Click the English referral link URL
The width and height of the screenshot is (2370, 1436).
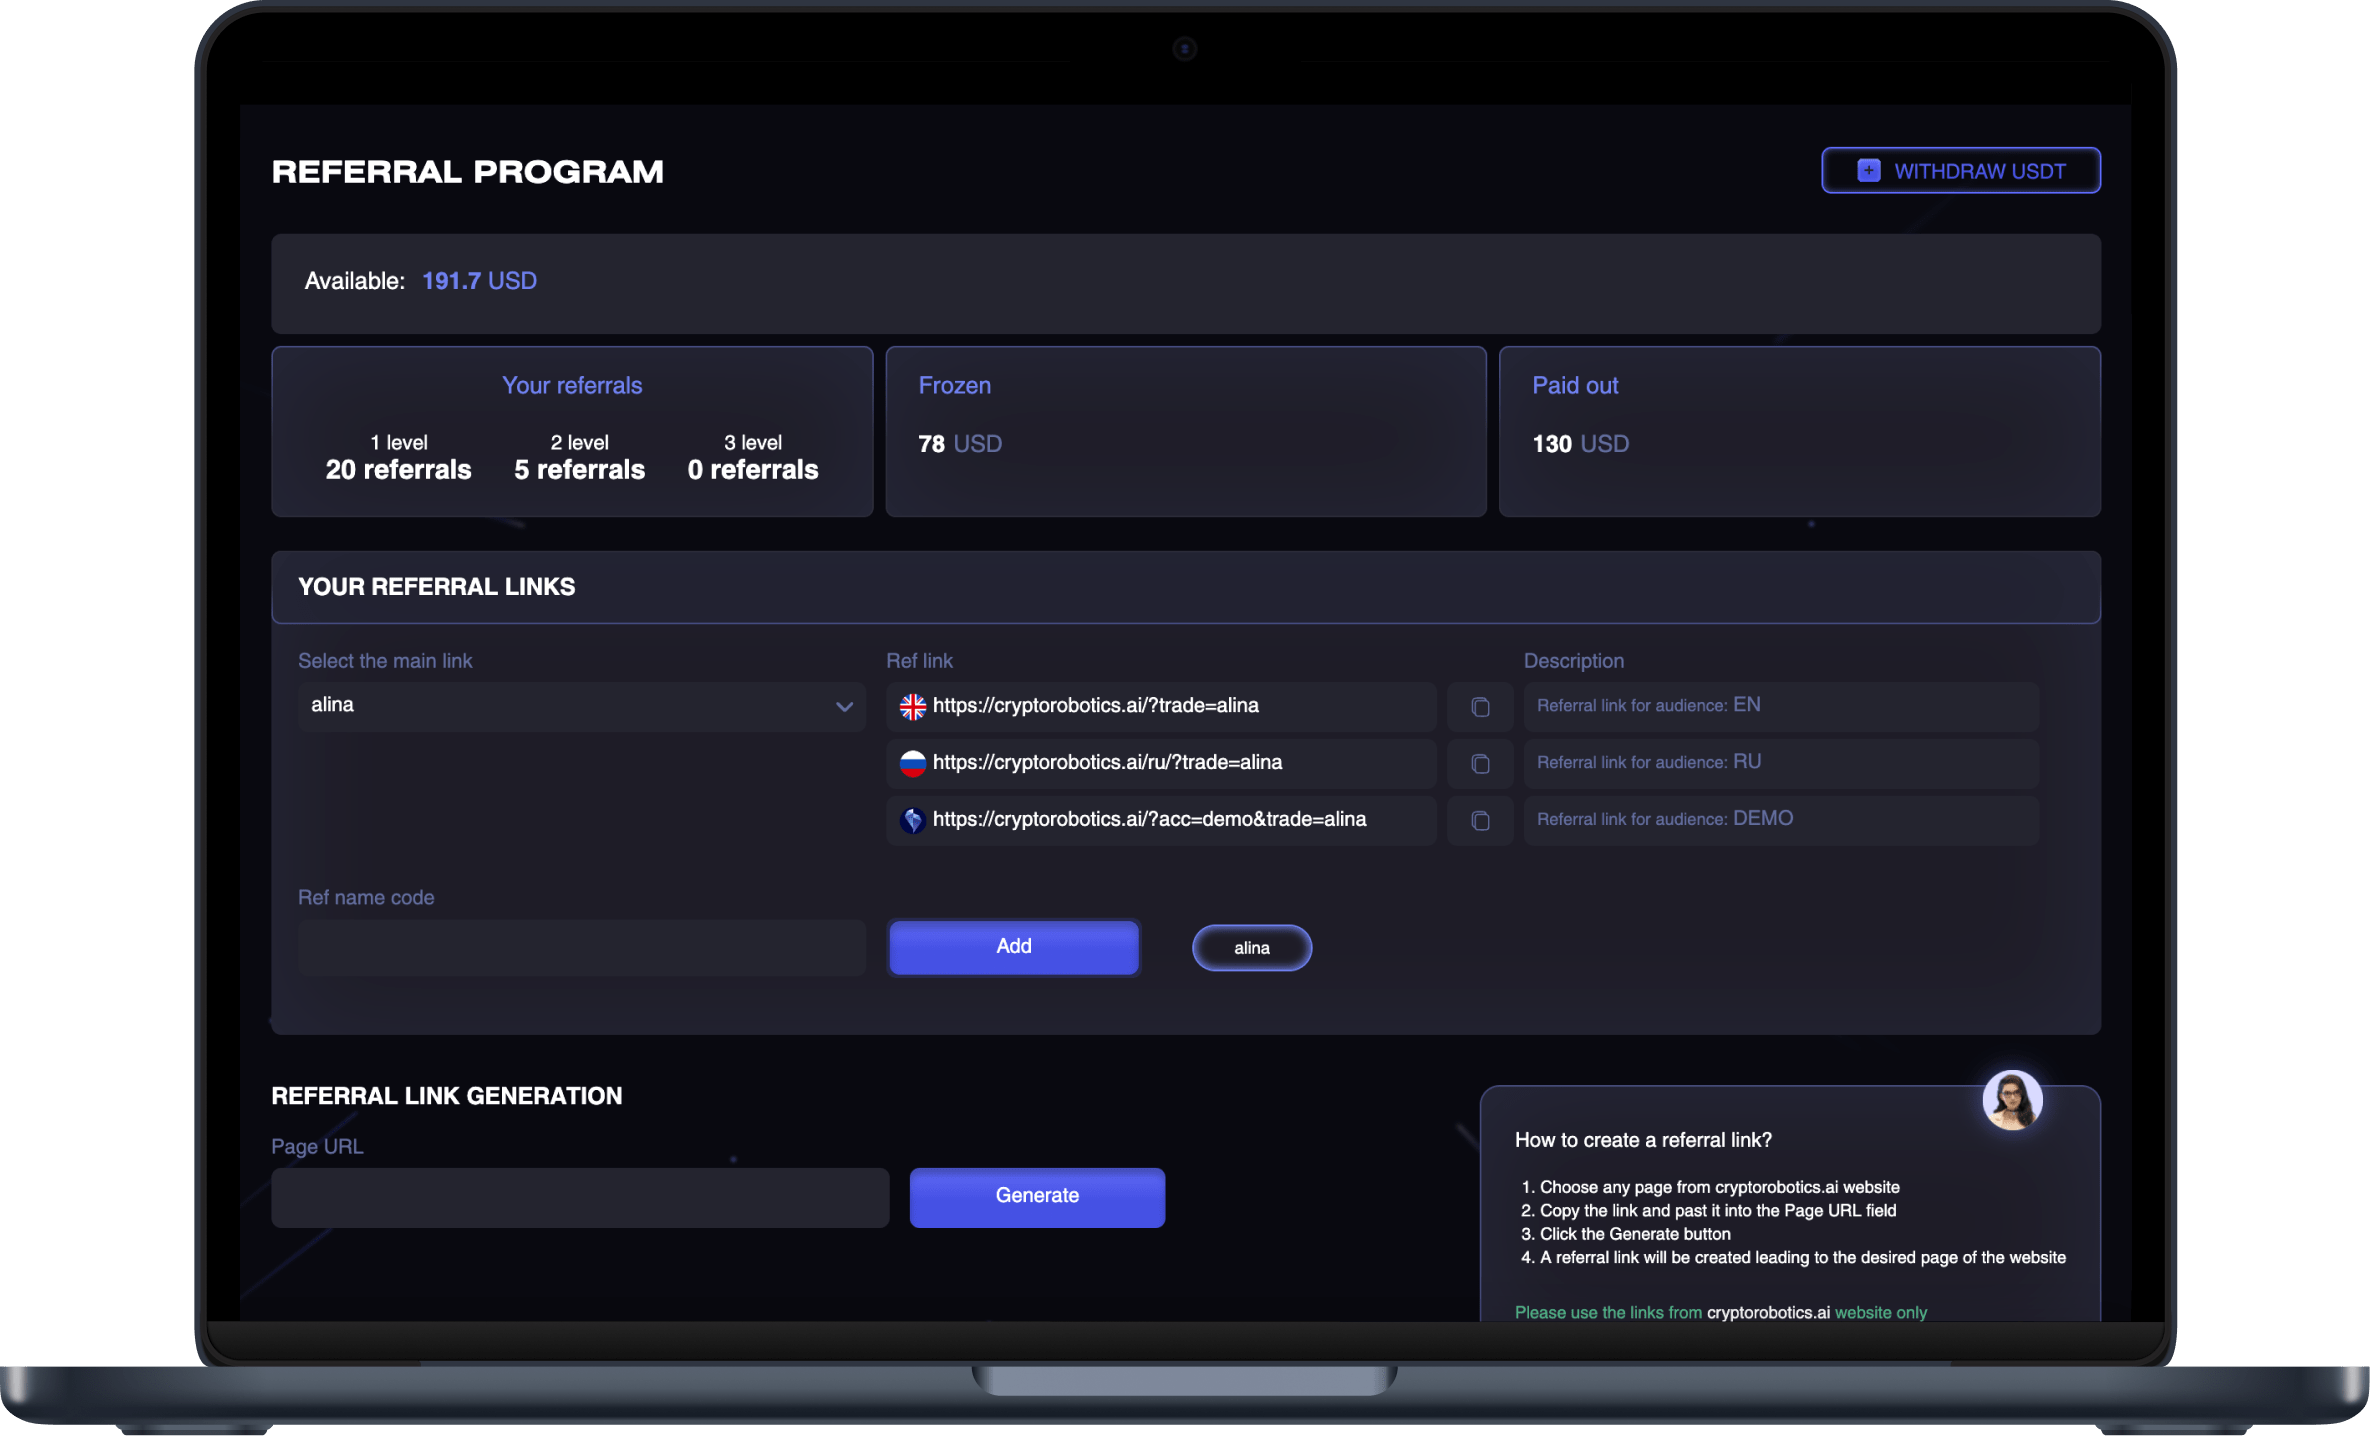(1095, 706)
